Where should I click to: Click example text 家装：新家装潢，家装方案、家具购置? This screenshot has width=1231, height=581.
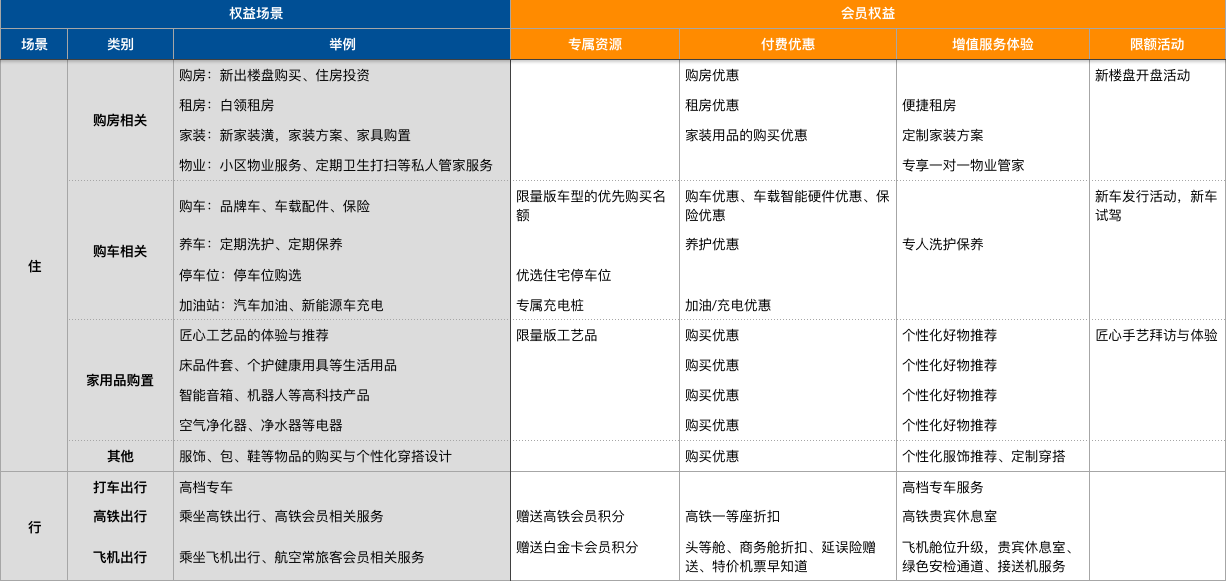(x=295, y=135)
